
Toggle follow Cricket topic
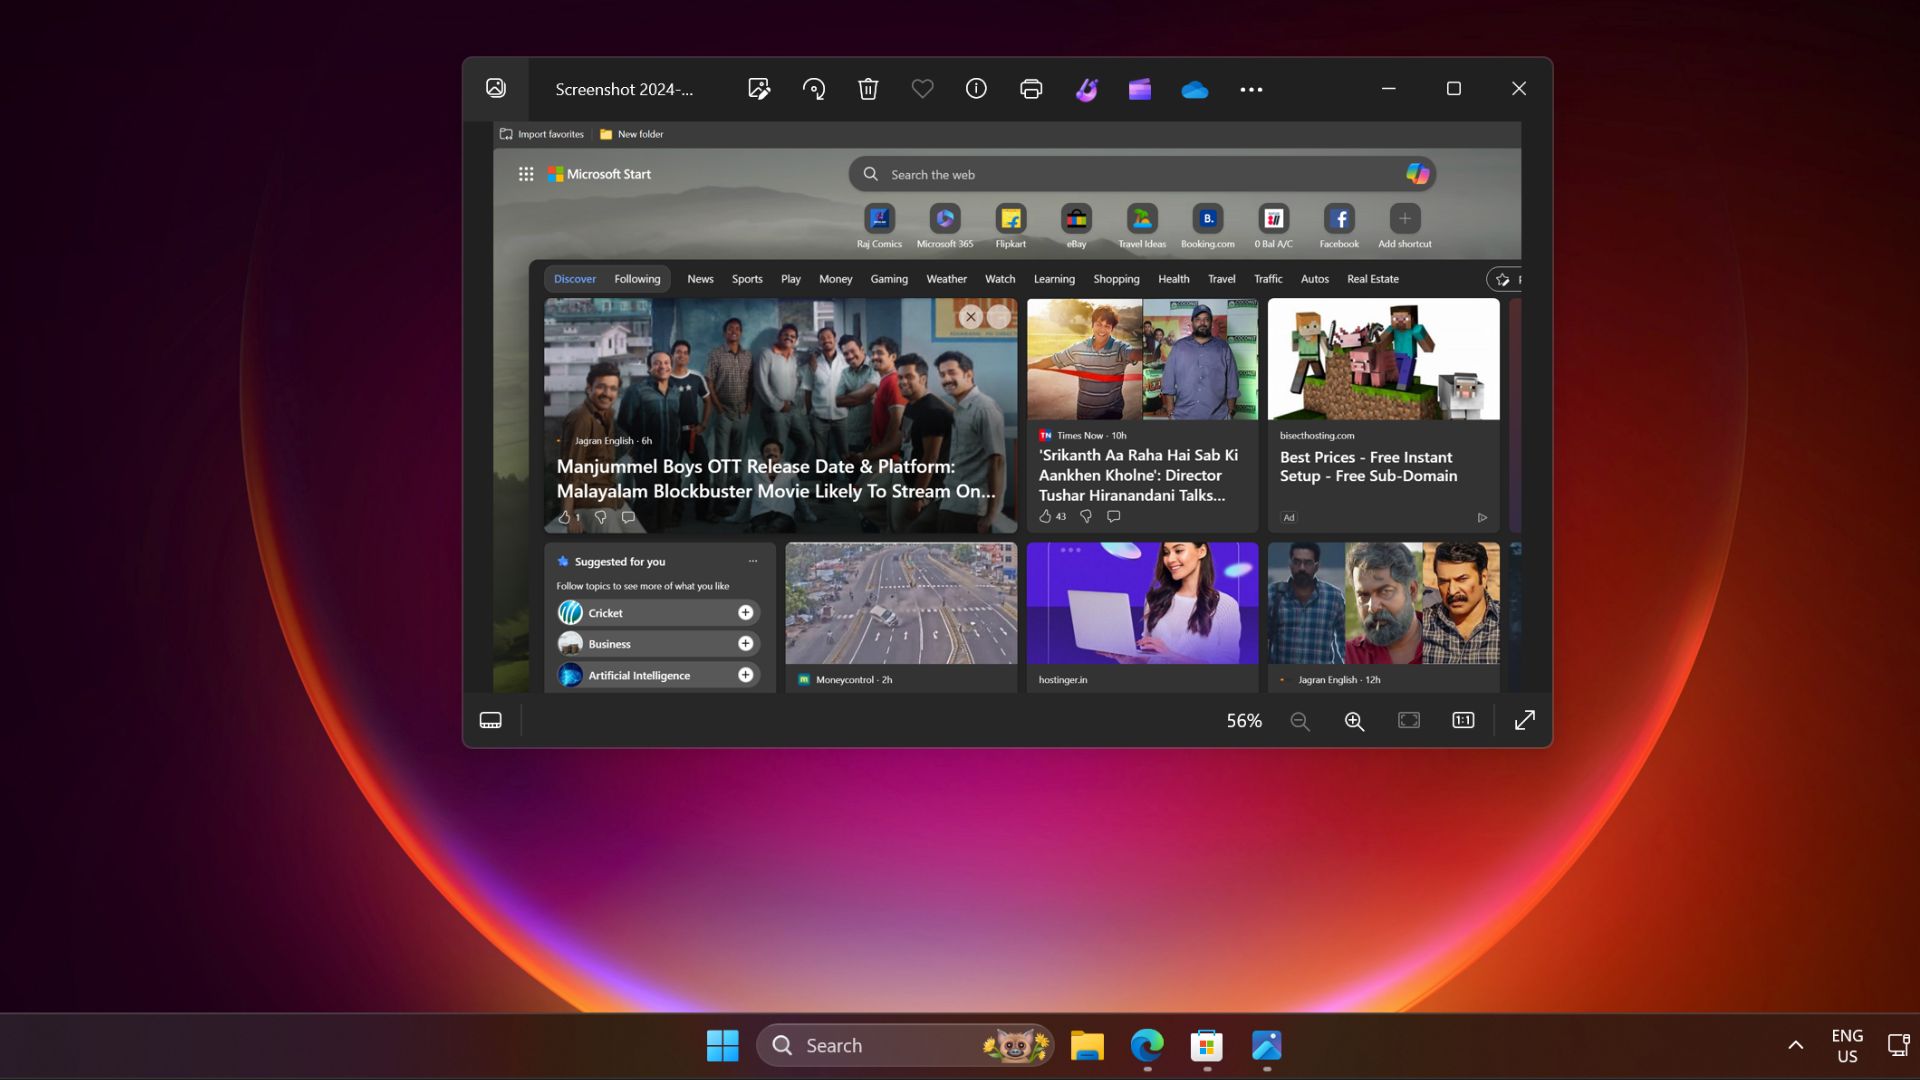pyautogui.click(x=745, y=611)
